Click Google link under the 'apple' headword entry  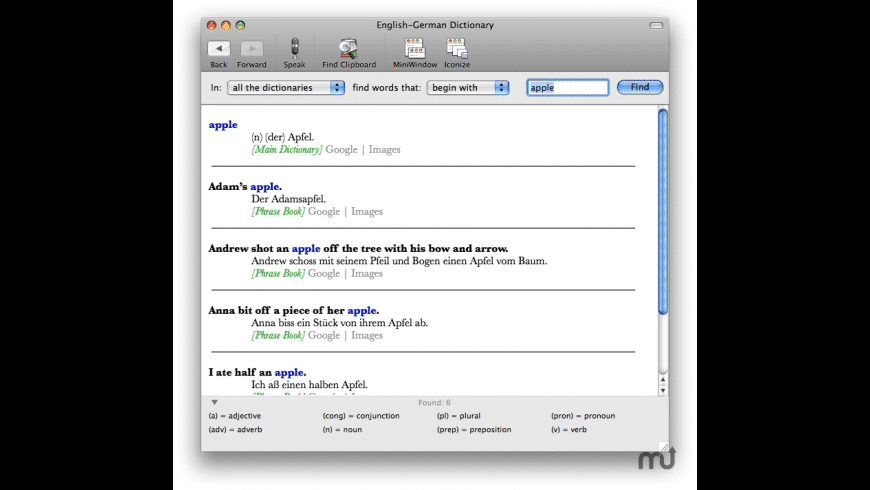point(341,150)
